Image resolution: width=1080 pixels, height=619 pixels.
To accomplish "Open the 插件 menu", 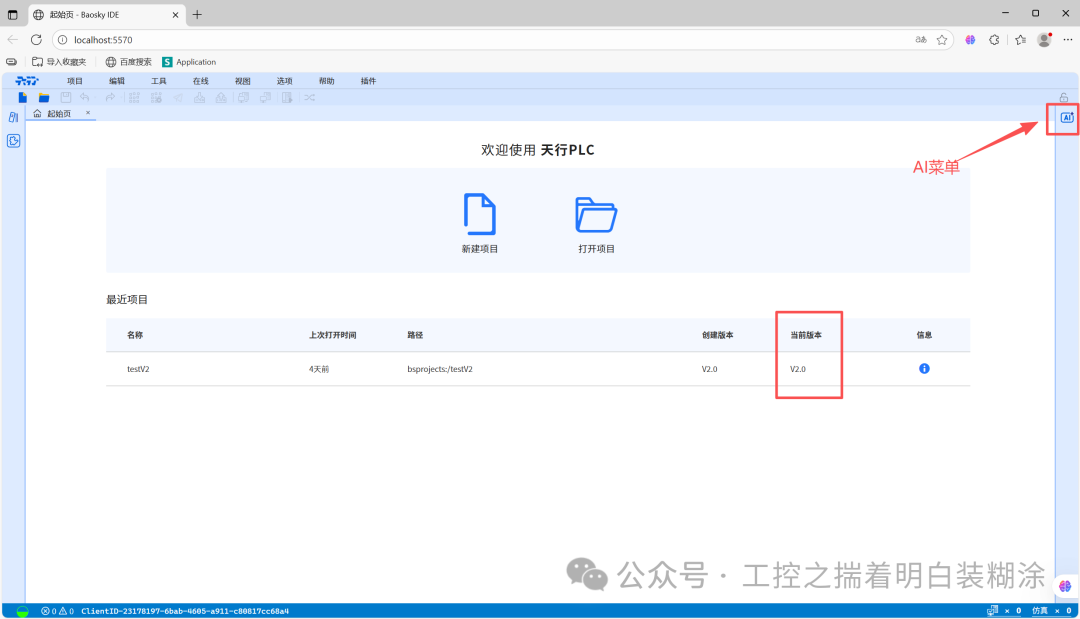I will (x=368, y=81).
